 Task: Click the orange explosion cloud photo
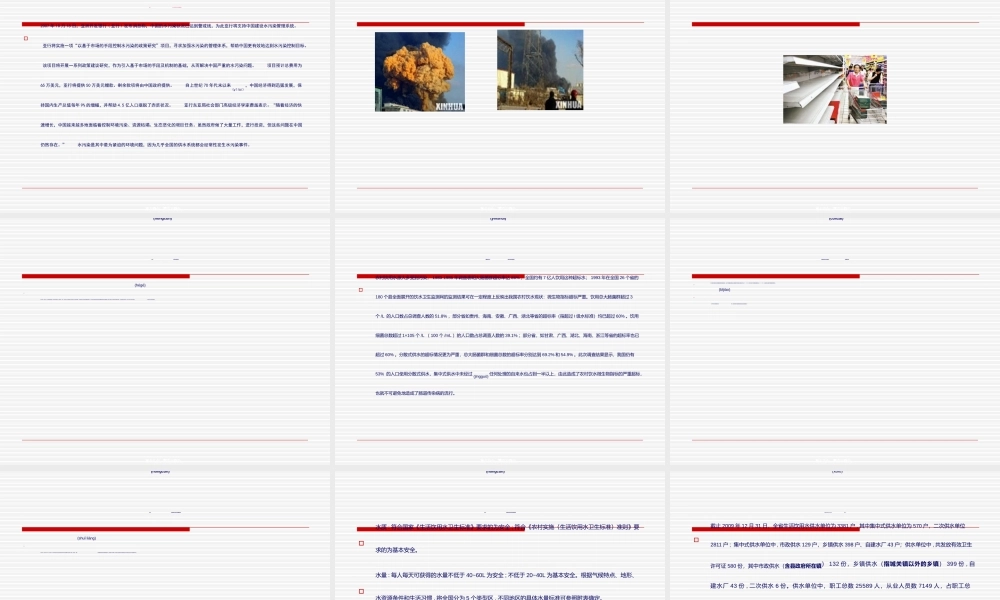419,71
